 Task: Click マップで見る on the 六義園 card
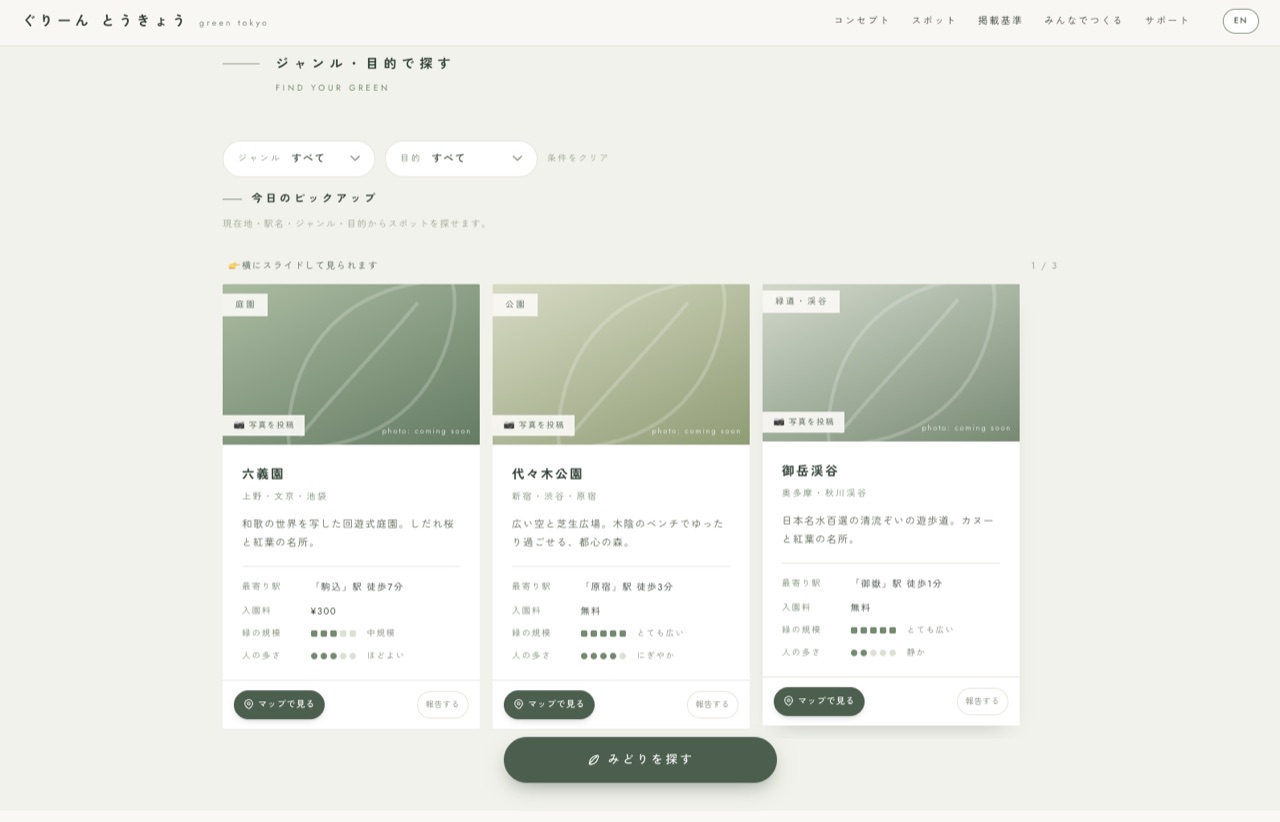tap(279, 705)
